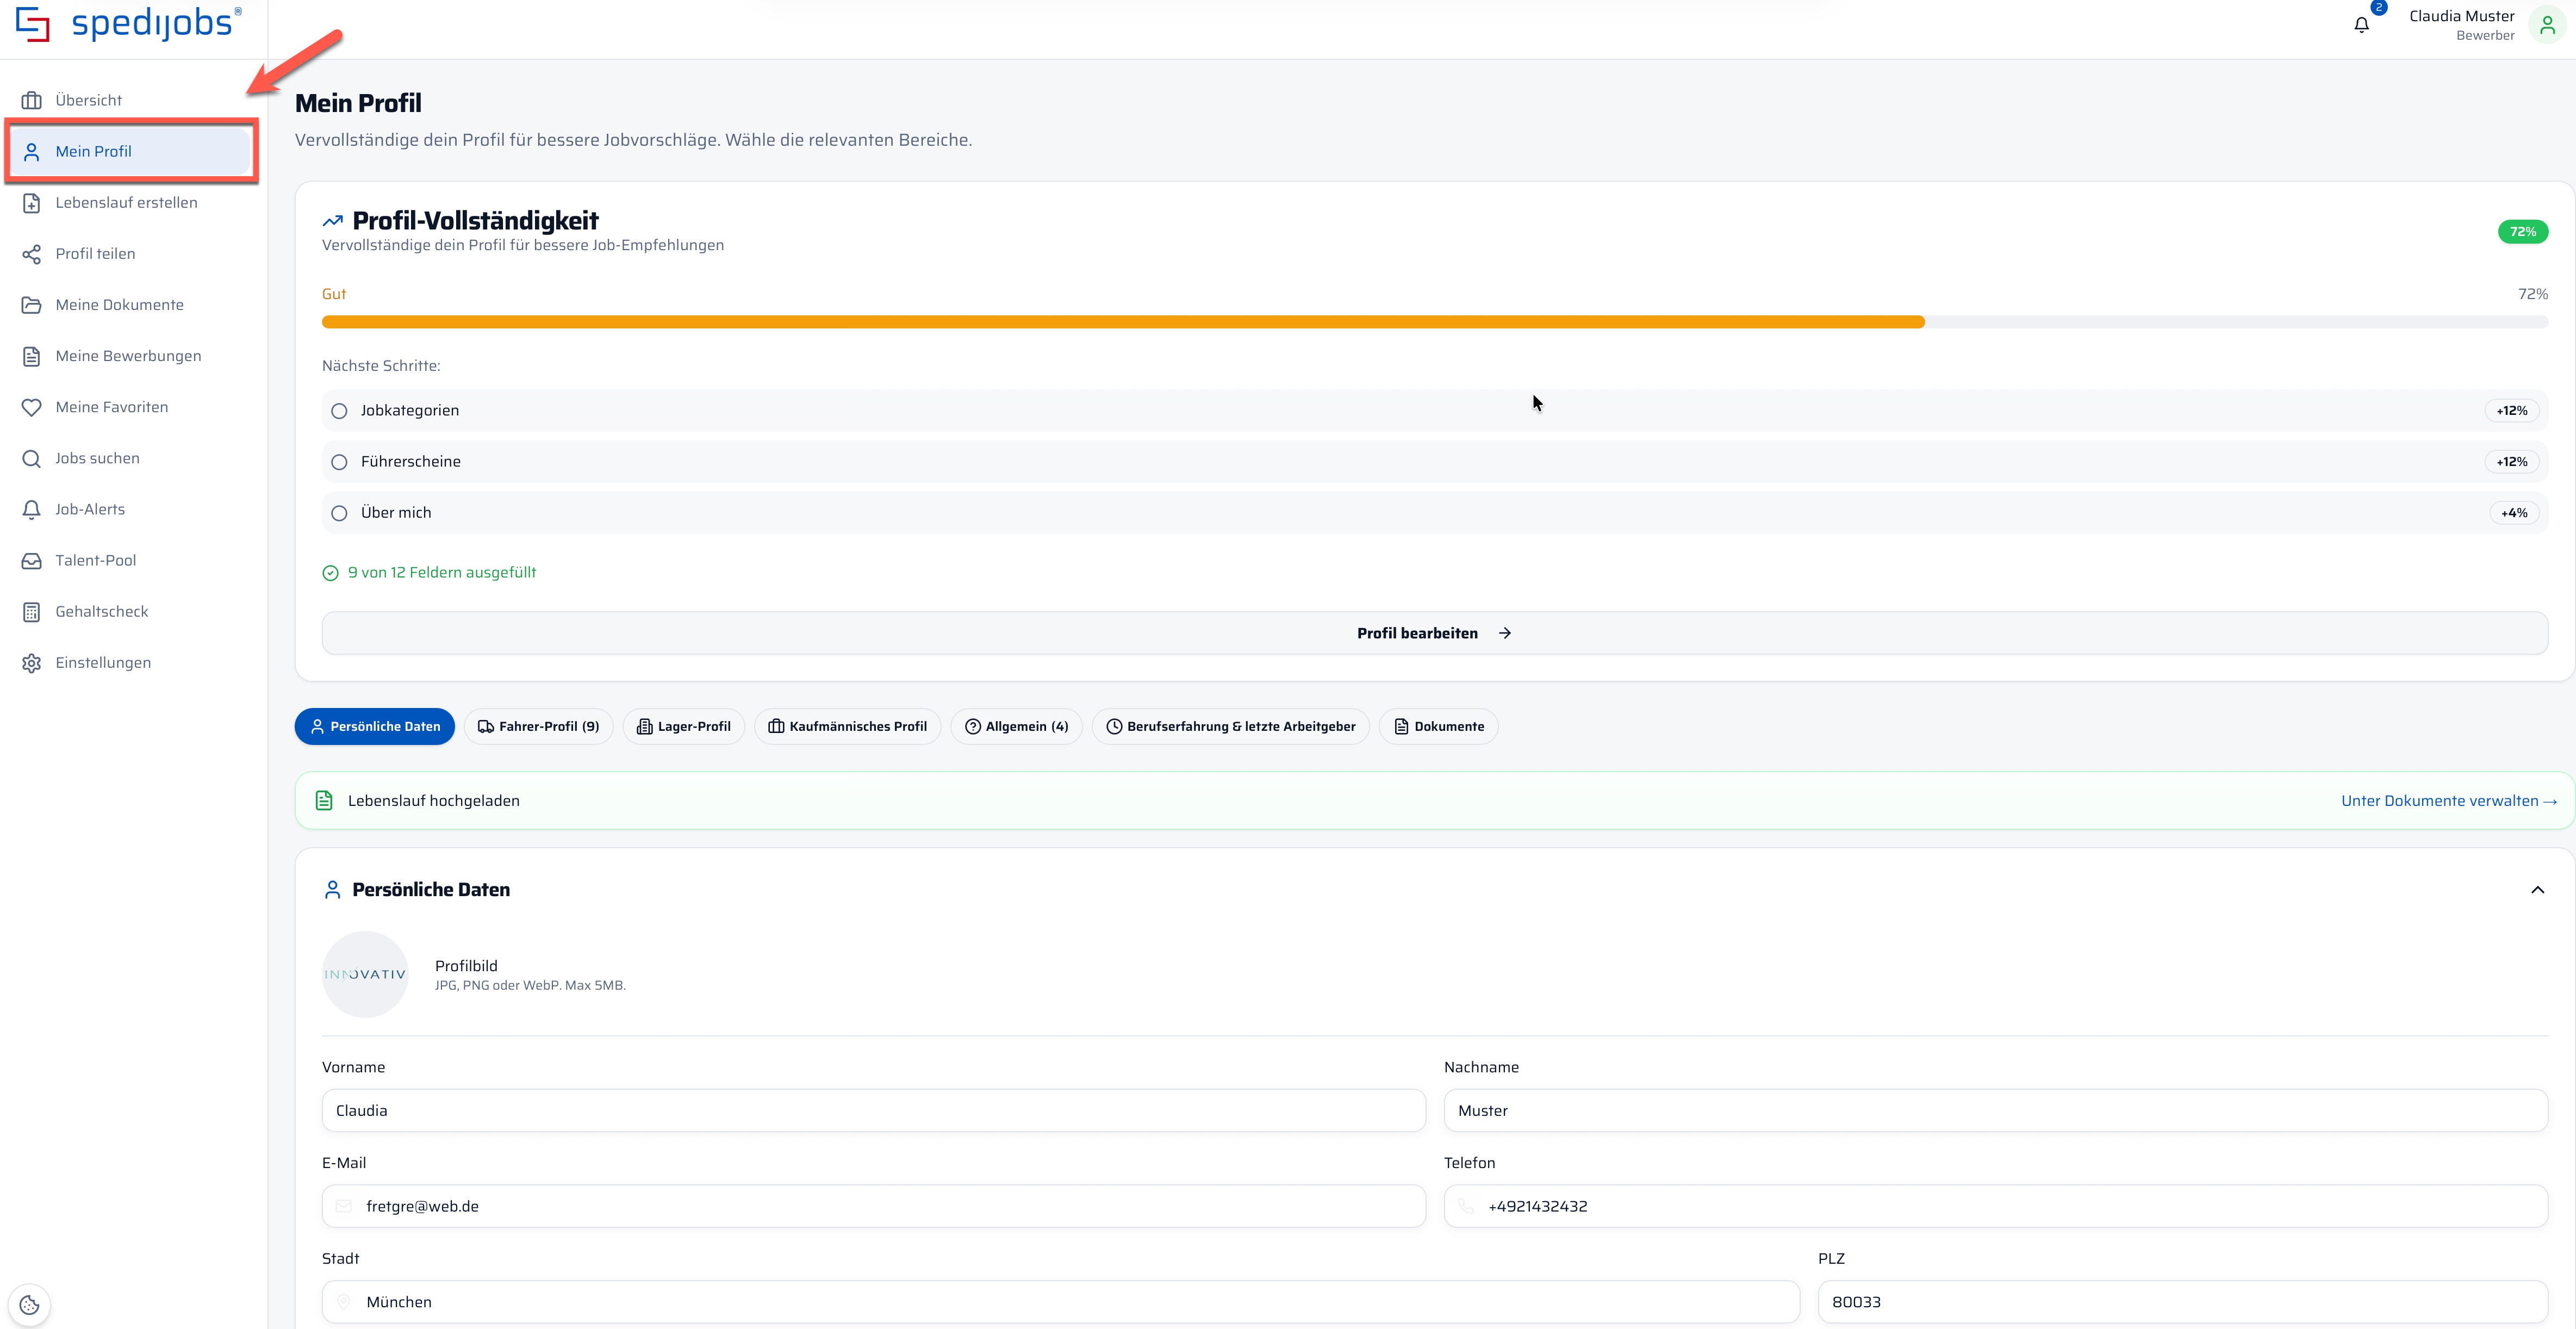Collapse the Persönliche Daten section

click(2537, 890)
